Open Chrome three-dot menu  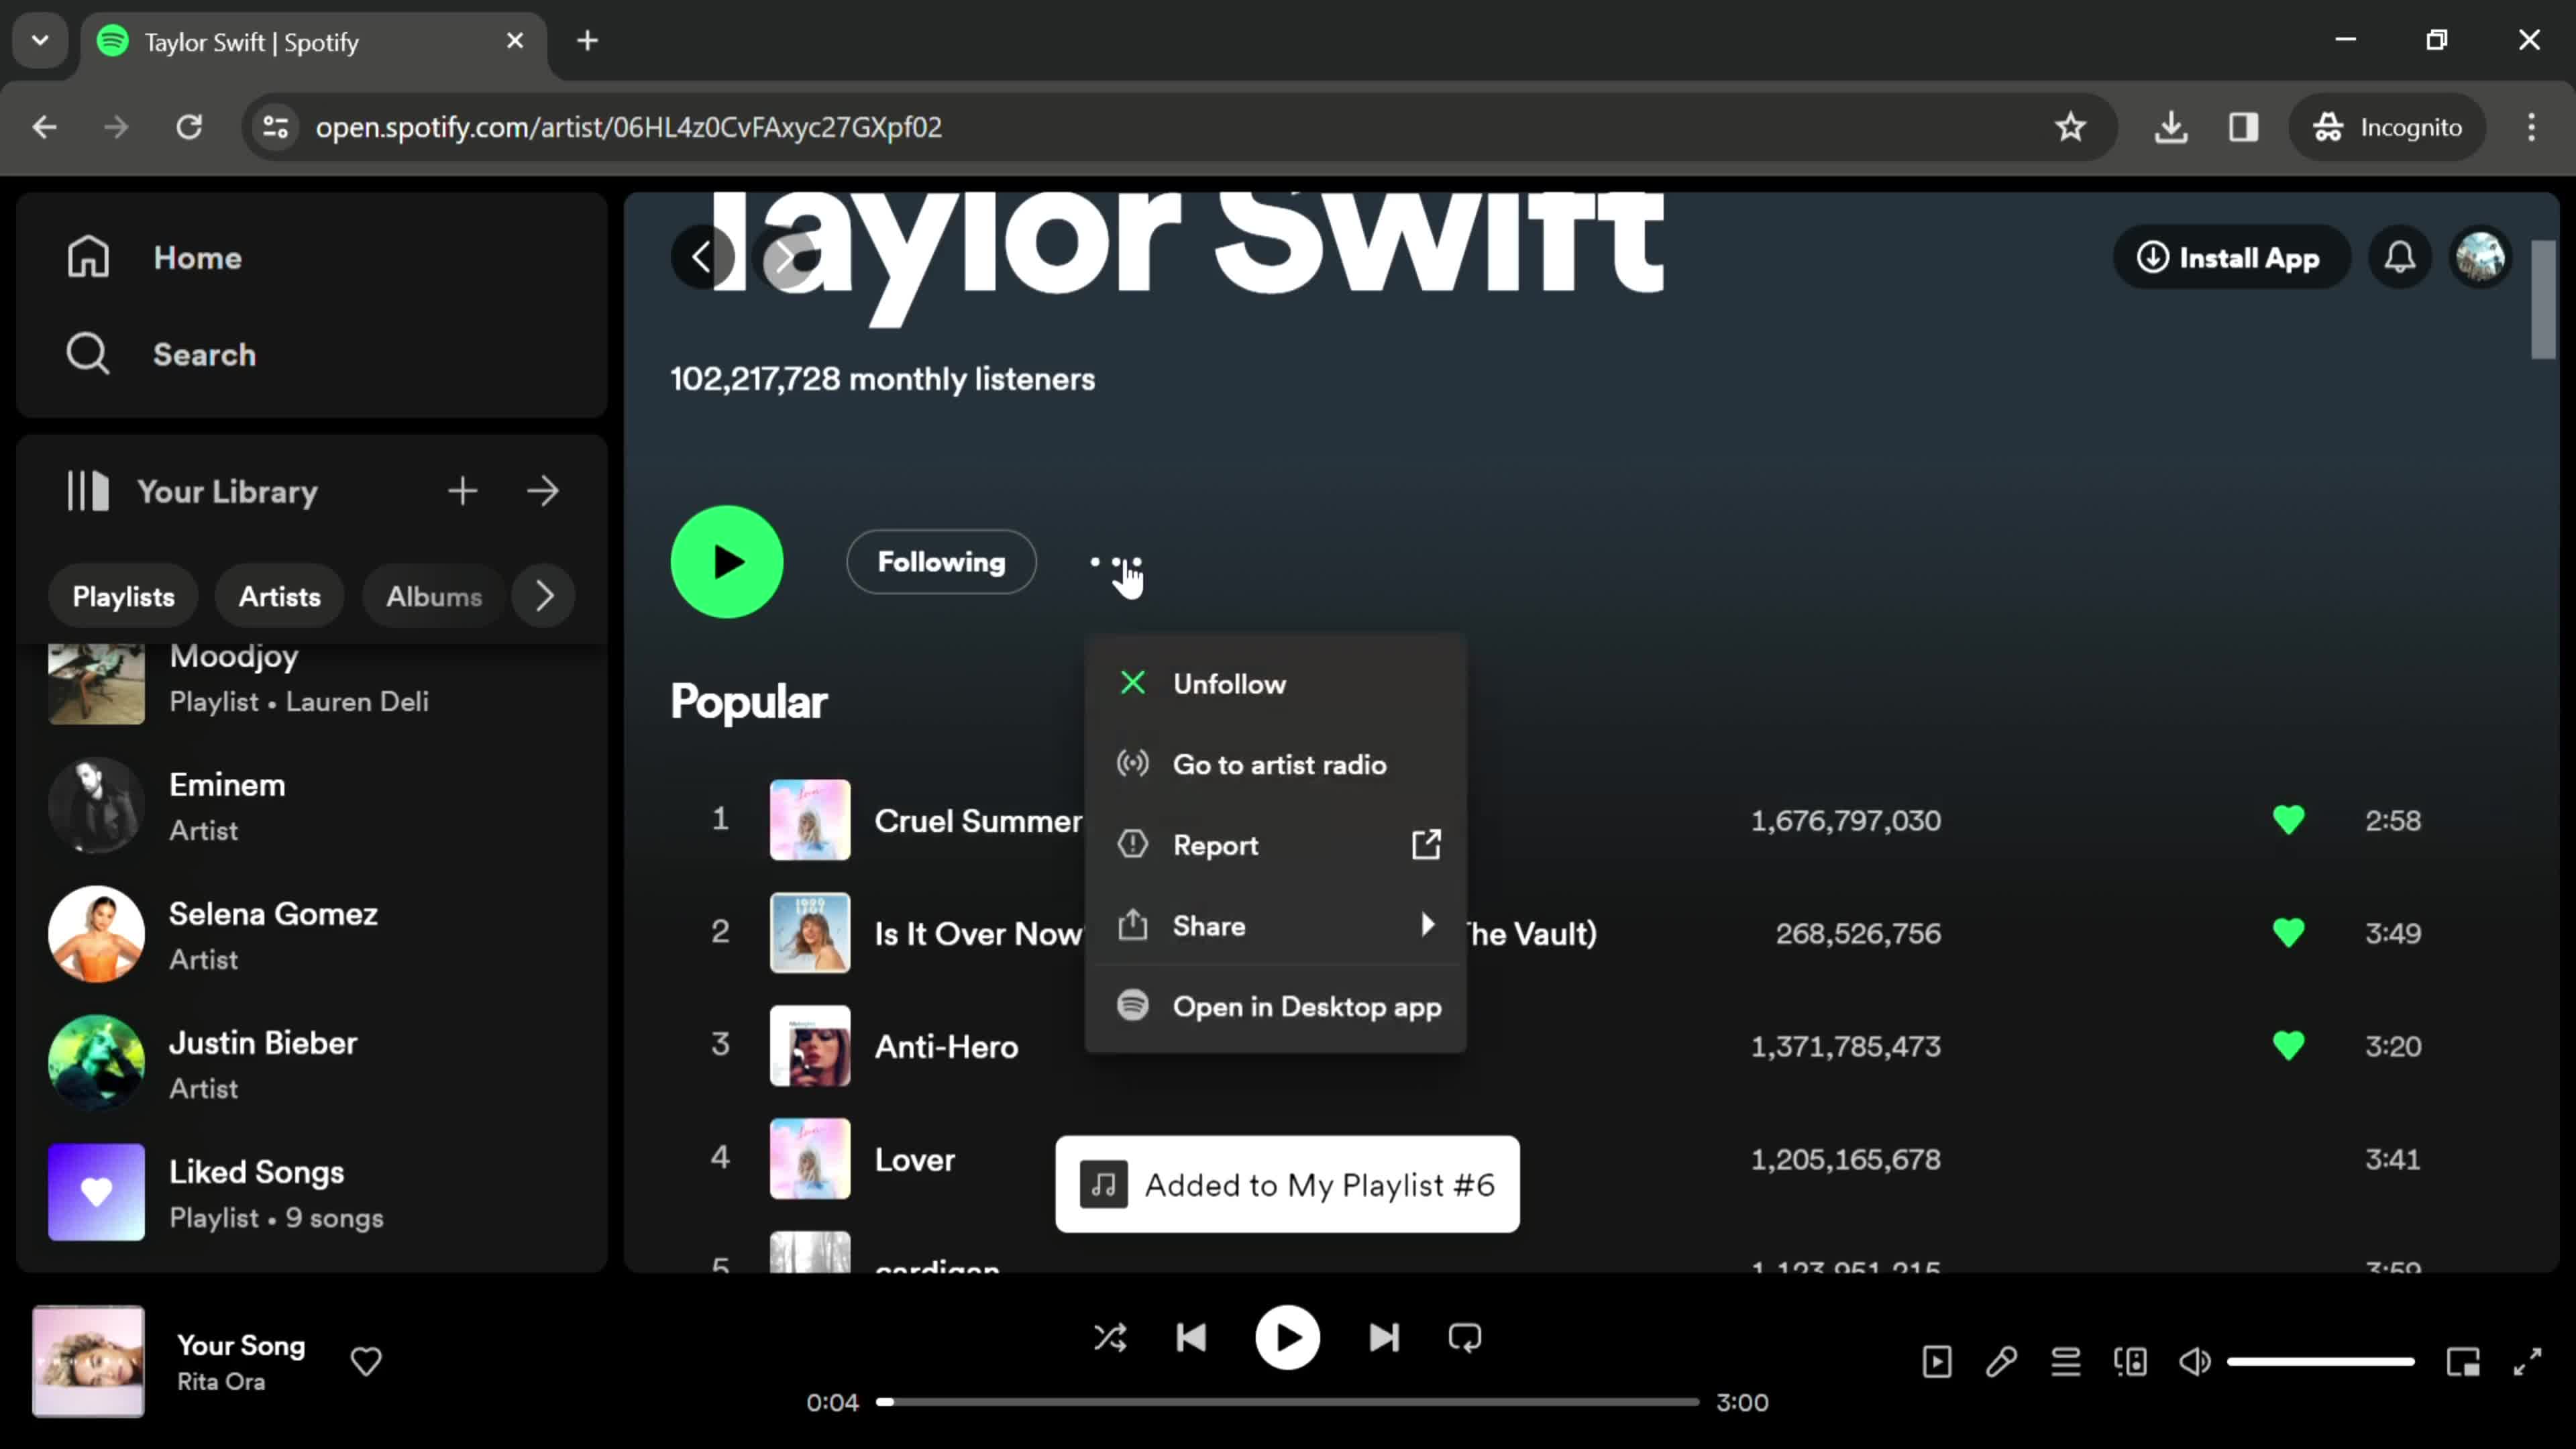point(2532,127)
